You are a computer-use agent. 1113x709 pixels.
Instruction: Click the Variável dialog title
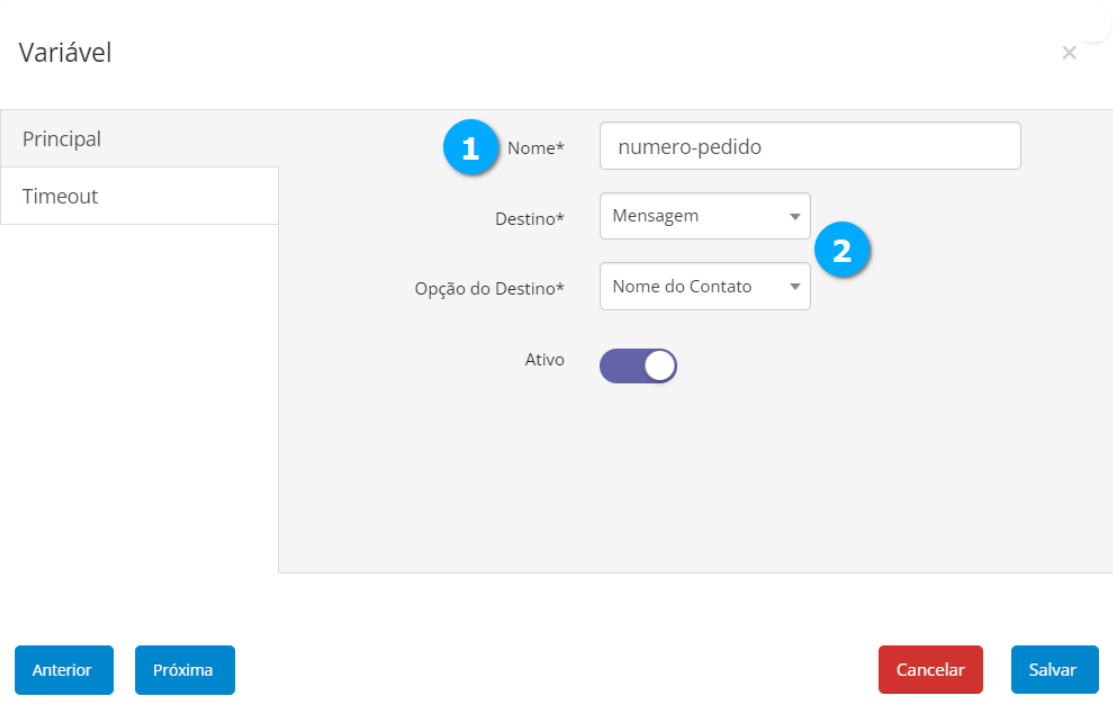[x=65, y=52]
